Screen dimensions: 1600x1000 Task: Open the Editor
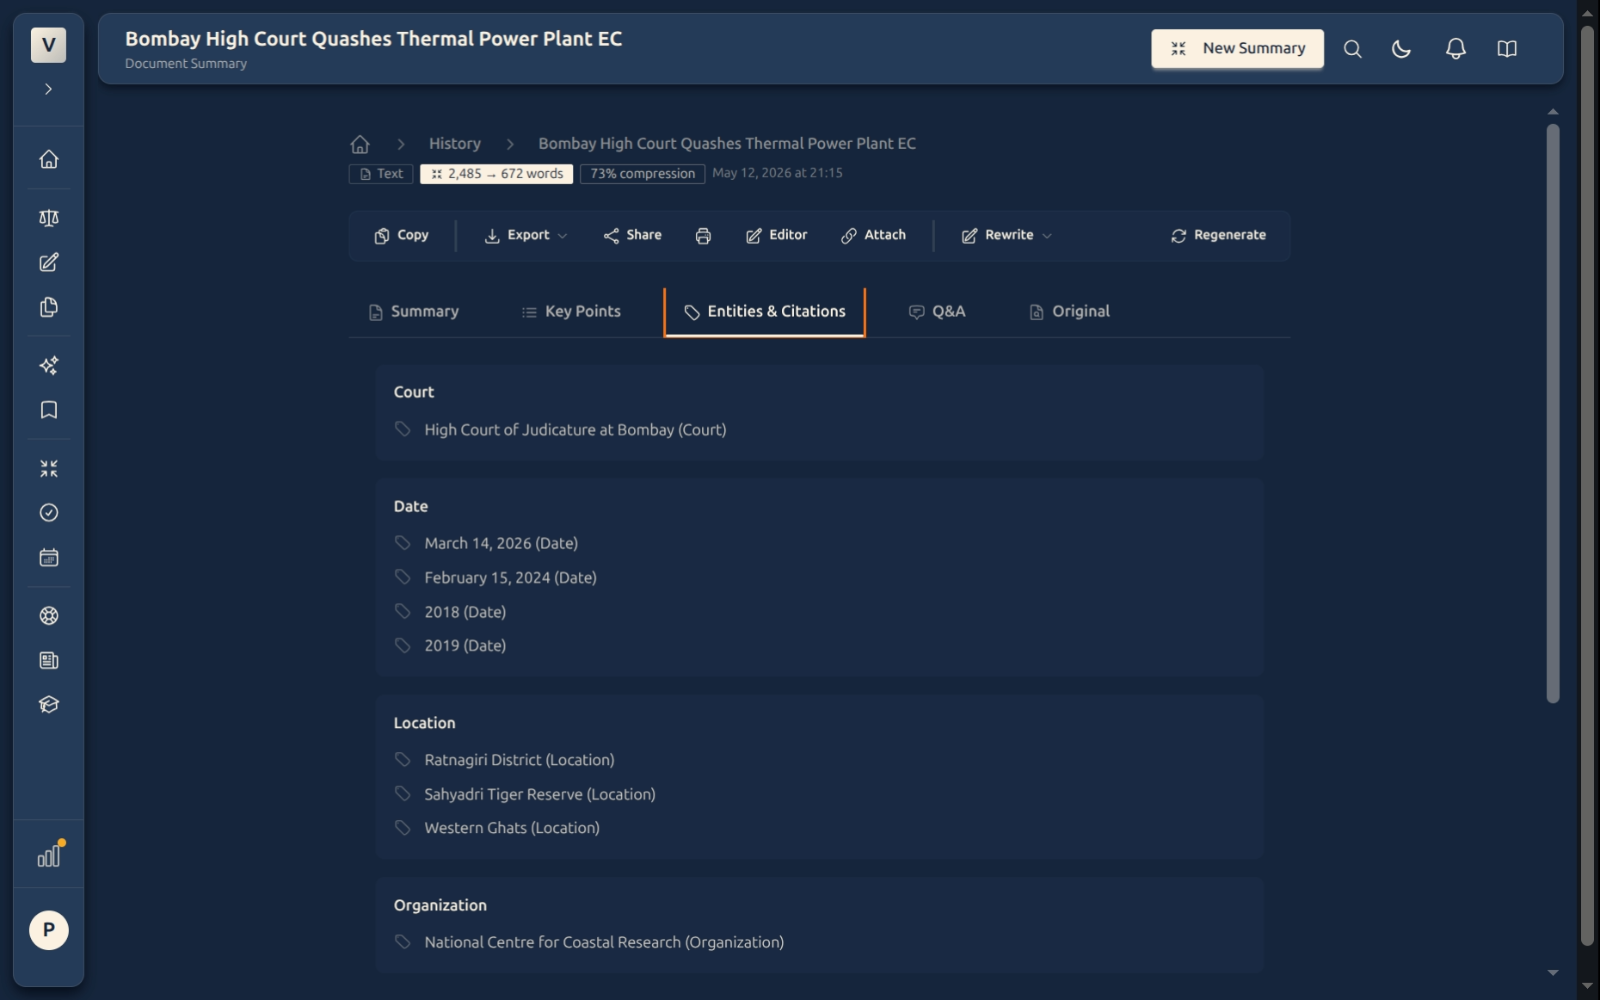pyautogui.click(x=776, y=235)
